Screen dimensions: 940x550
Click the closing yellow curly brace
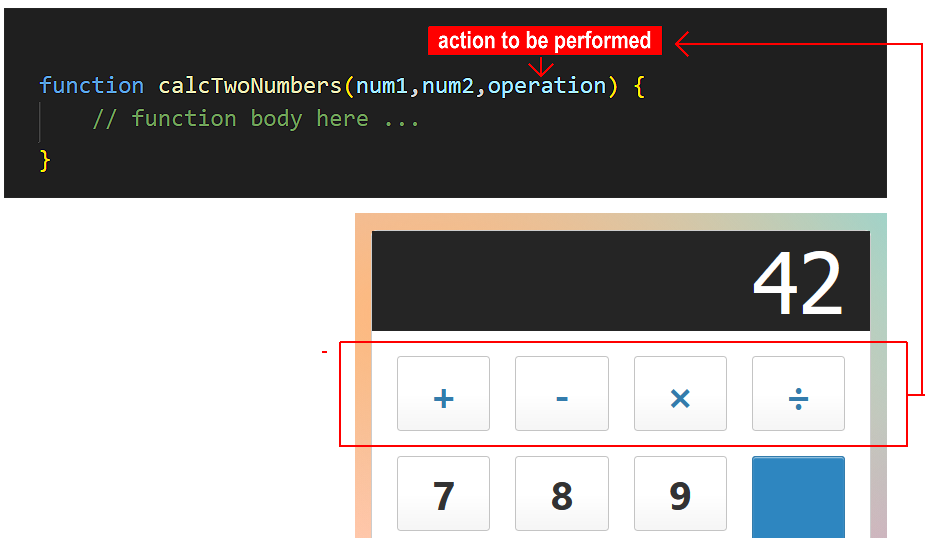pos(44,160)
